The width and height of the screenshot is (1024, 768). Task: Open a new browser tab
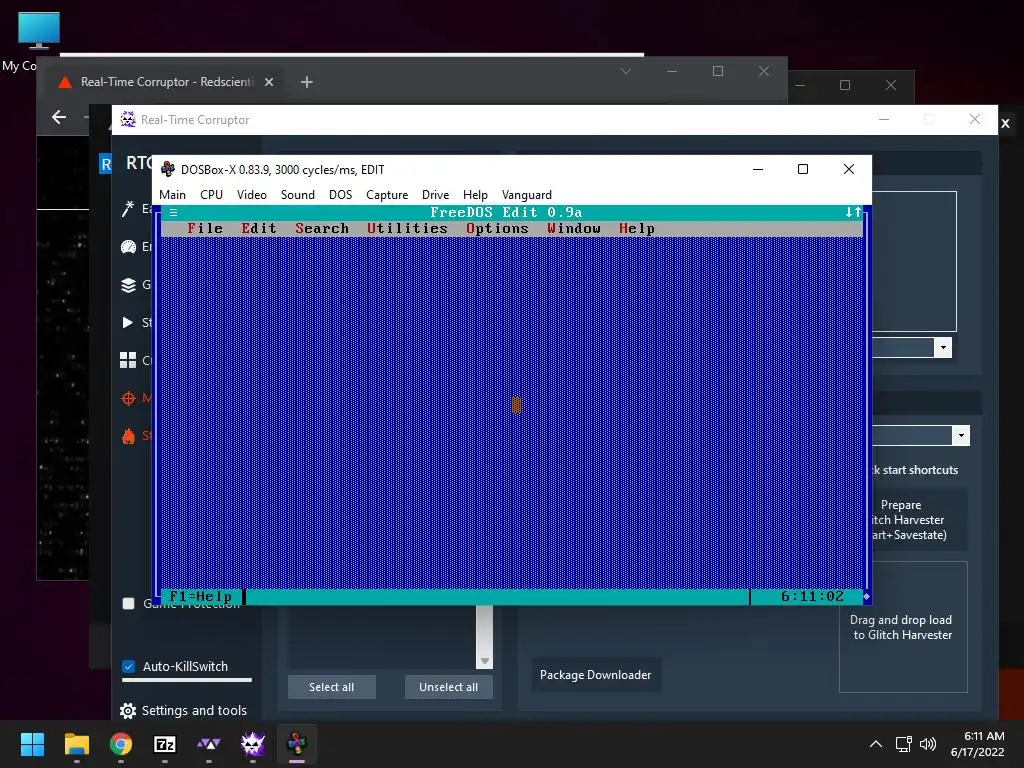[x=307, y=82]
